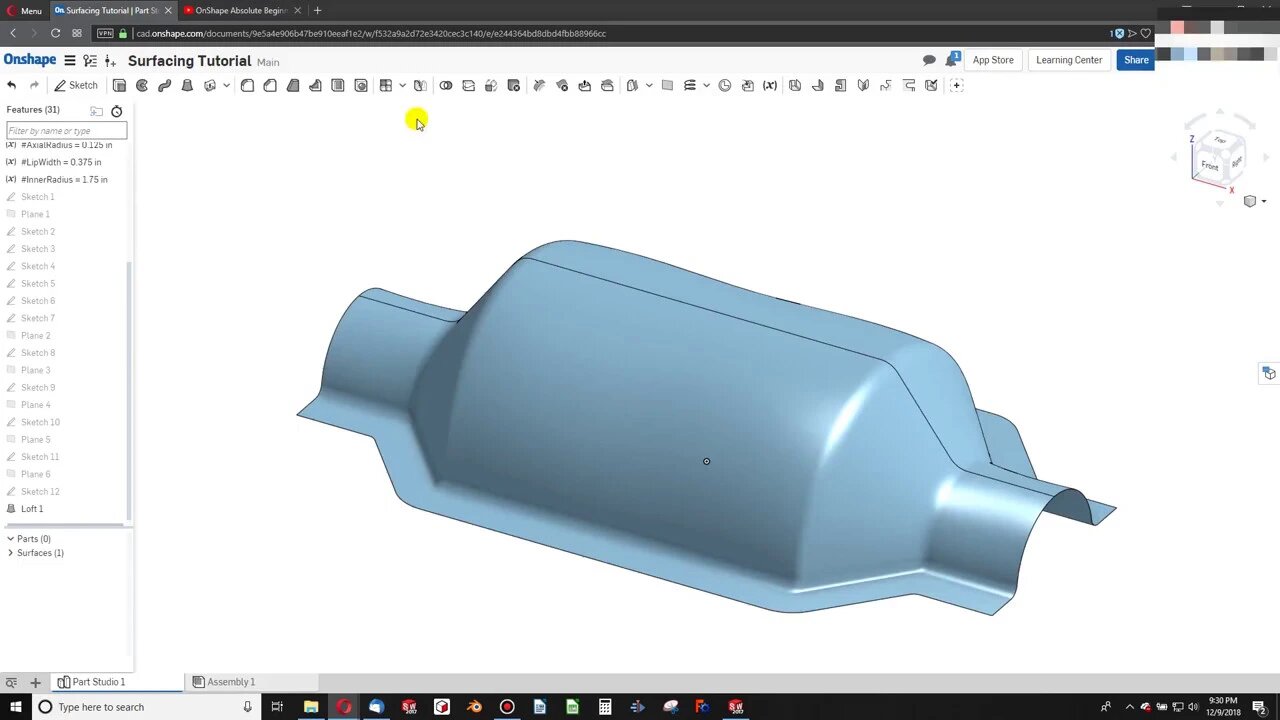1280x720 pixels.
Task: Select the Transform tool
Action: [x=491, y=85]
